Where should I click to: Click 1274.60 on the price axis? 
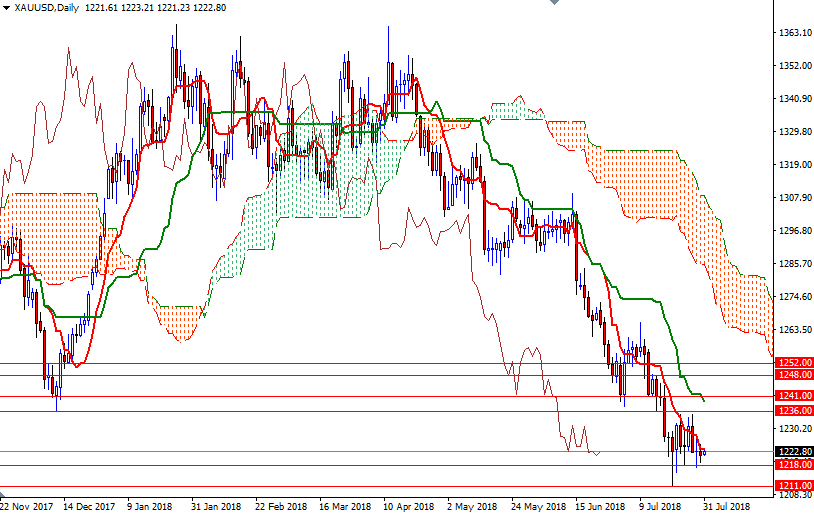pos(794,297)
